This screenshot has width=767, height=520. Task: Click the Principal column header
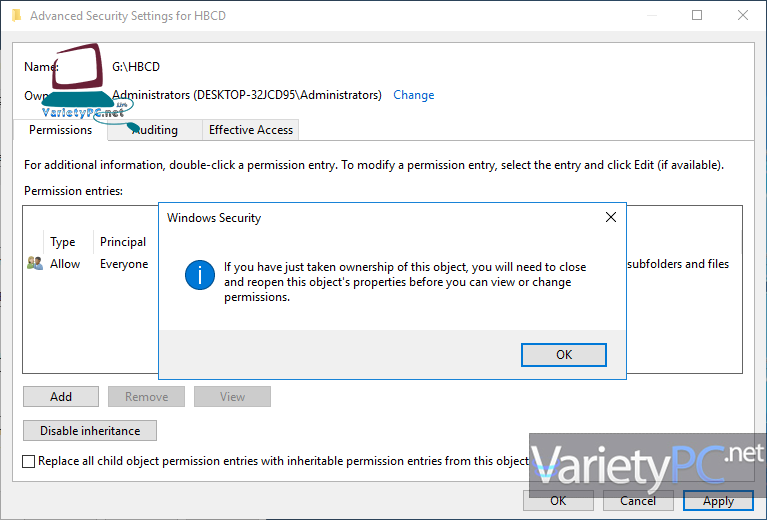(123, 242)
